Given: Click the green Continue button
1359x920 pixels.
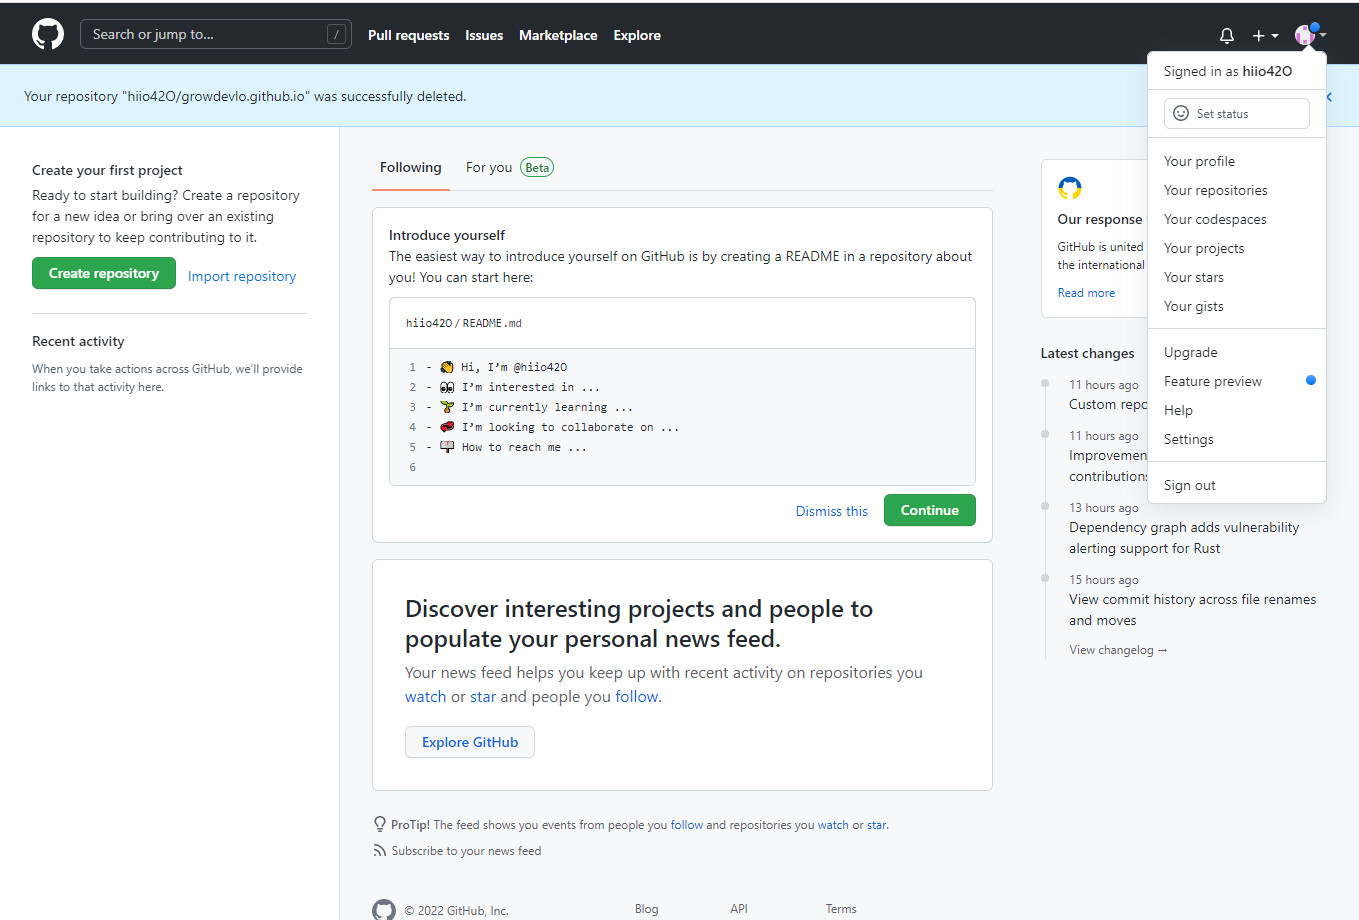Looking at the screenshot, I should point(929,510).
